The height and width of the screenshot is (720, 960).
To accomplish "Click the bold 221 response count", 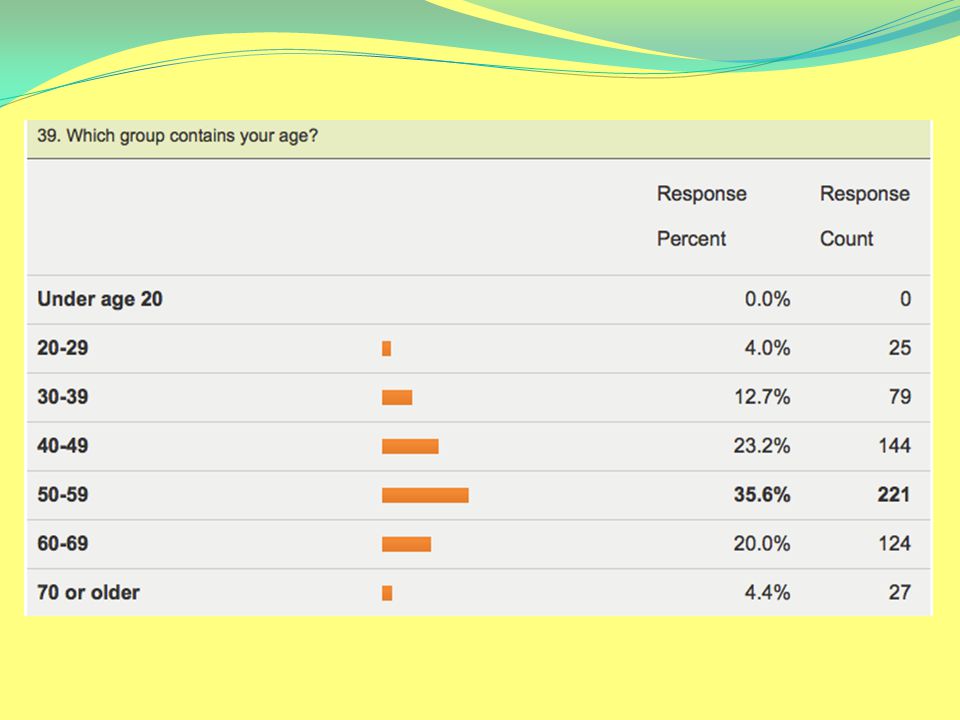I will (x=894, y=495).
